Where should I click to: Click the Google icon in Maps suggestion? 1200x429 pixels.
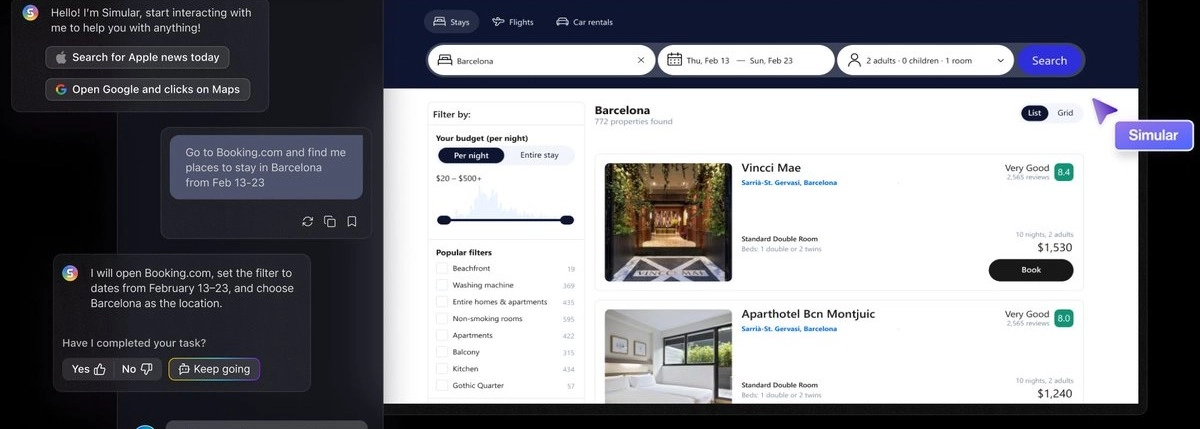[x=61, y=89]
